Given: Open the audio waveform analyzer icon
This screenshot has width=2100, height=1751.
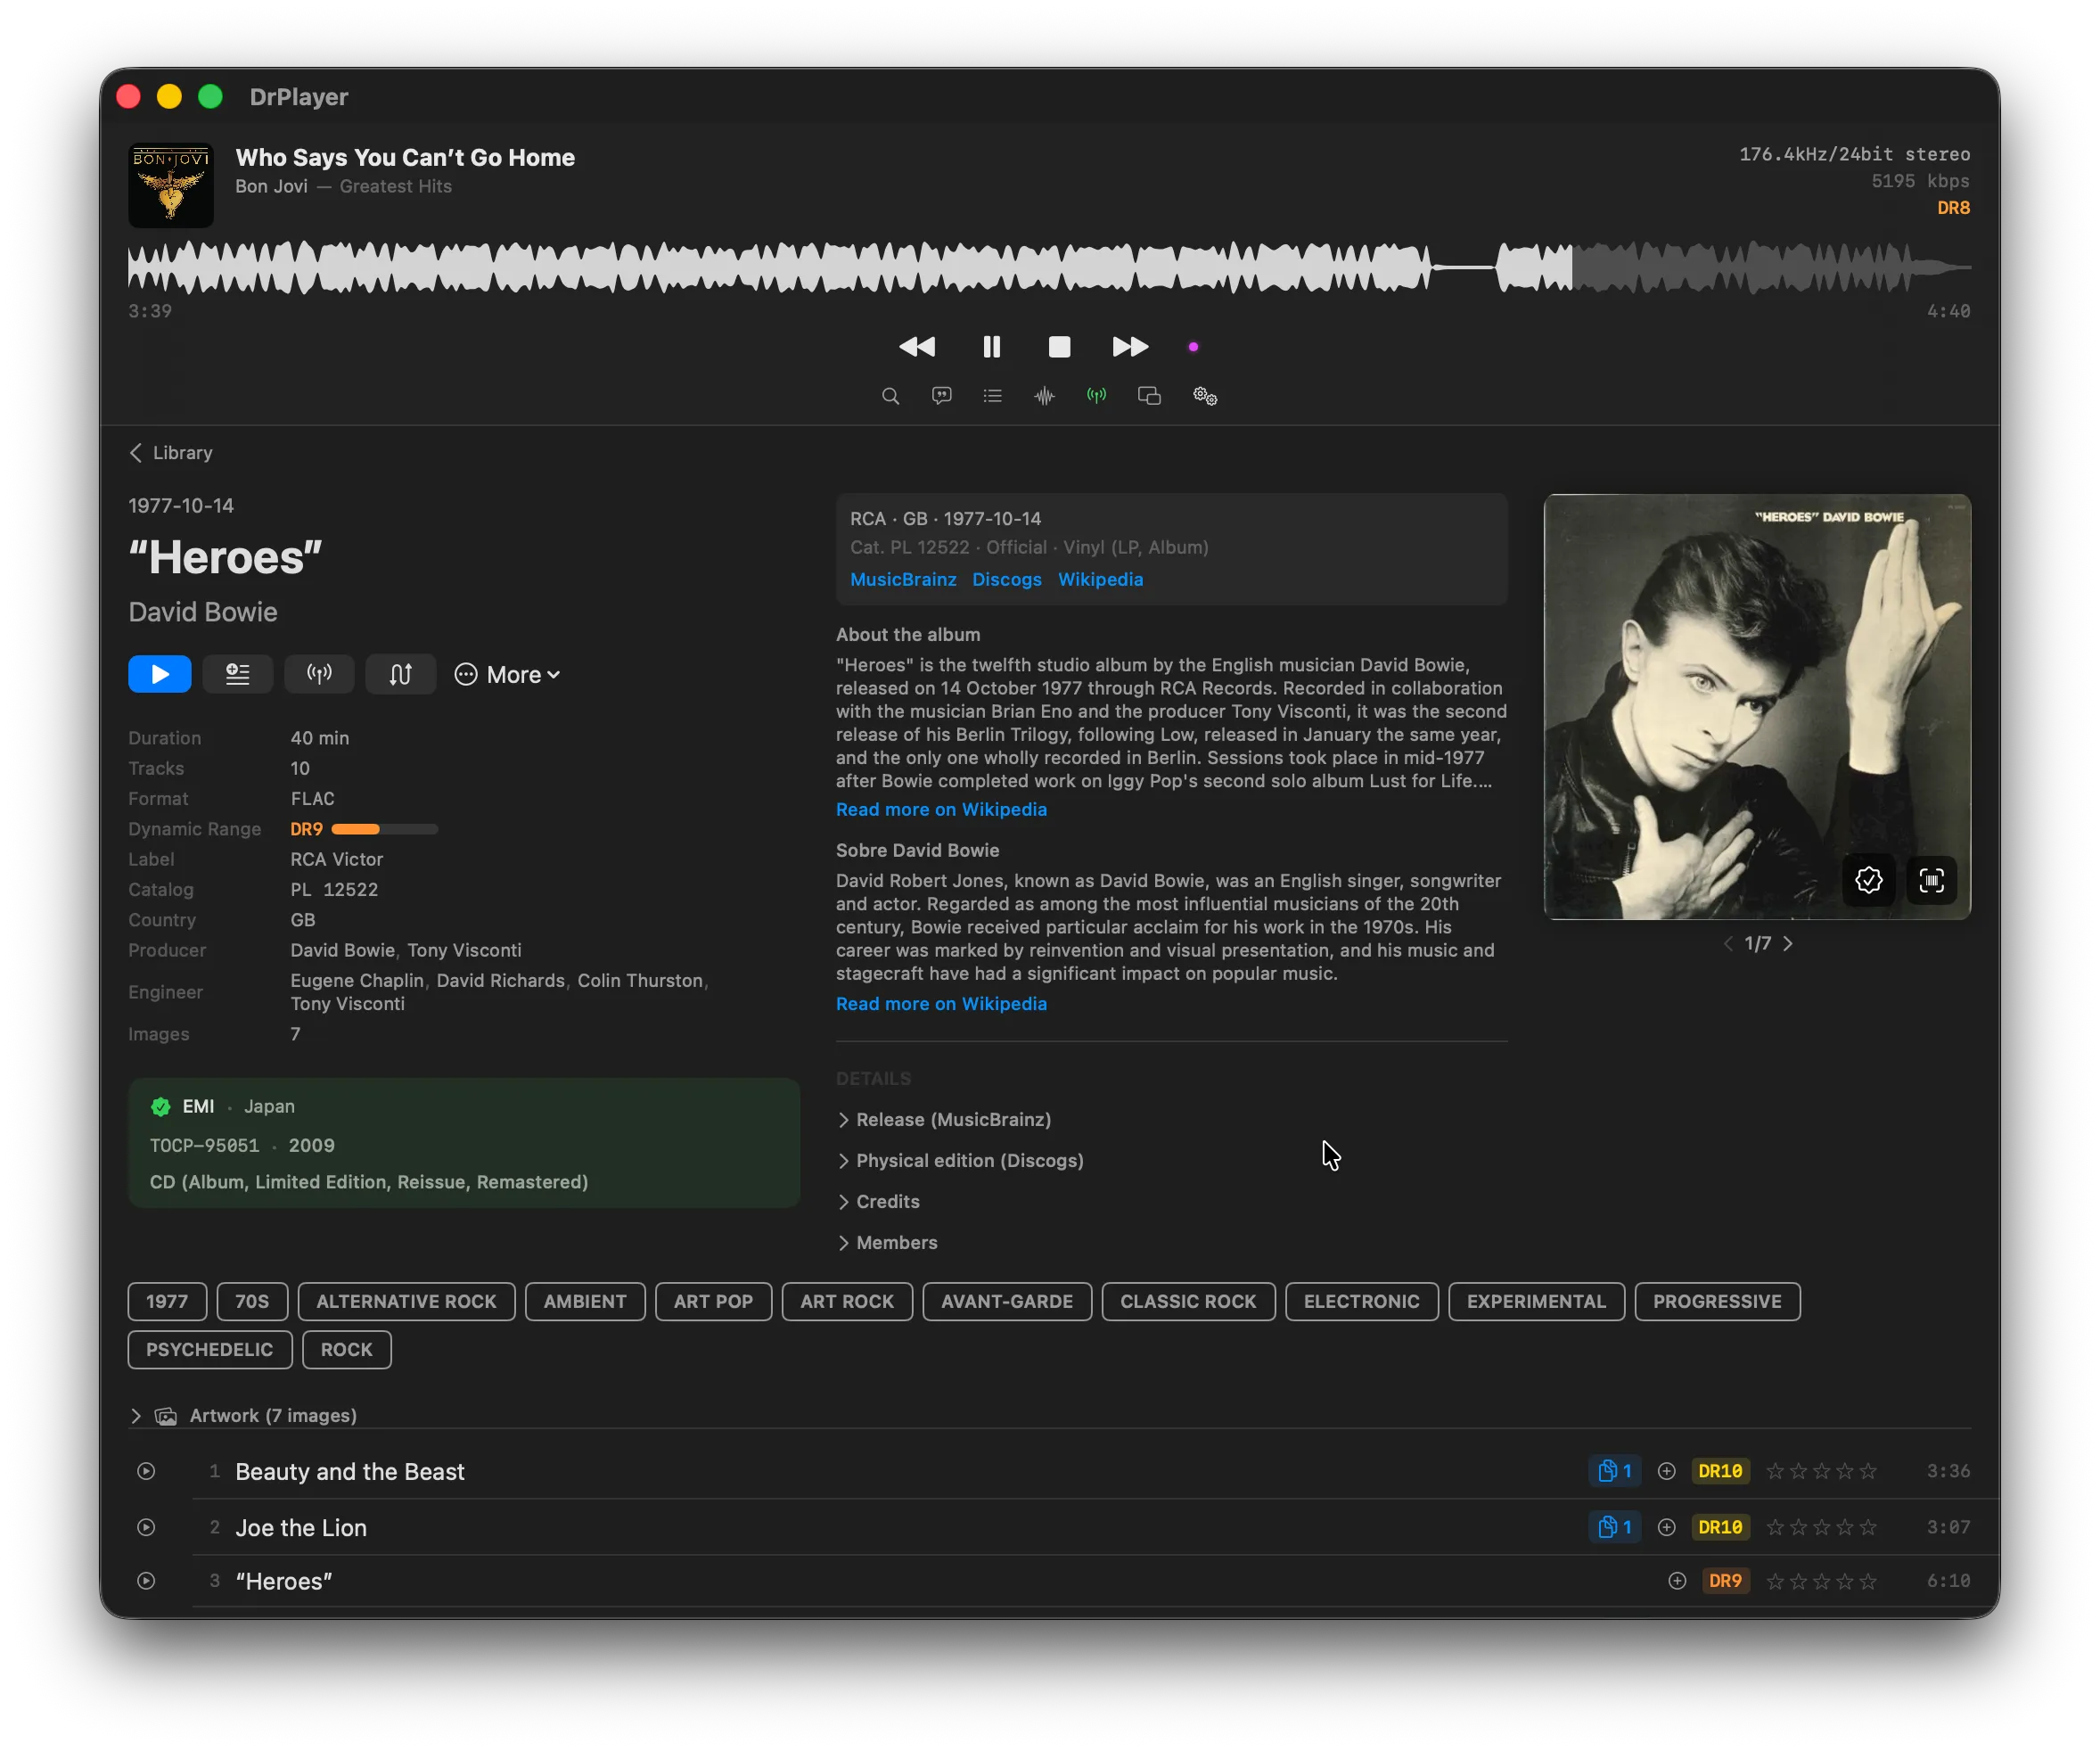Looking at the screenshot, I should (1044, 396).
